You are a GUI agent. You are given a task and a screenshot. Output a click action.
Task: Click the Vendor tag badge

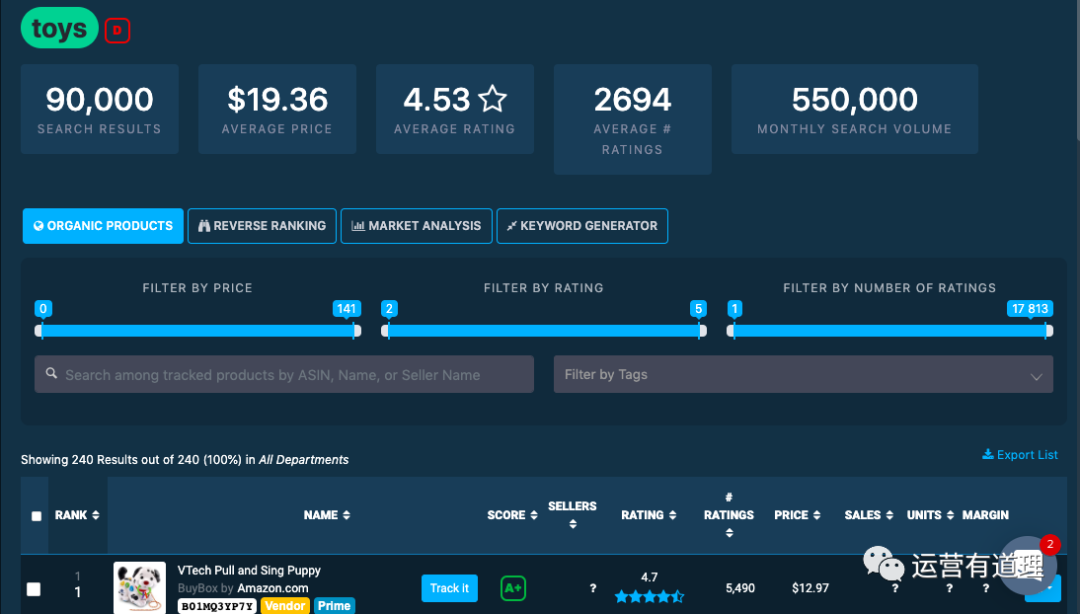[x=284, y=605]
